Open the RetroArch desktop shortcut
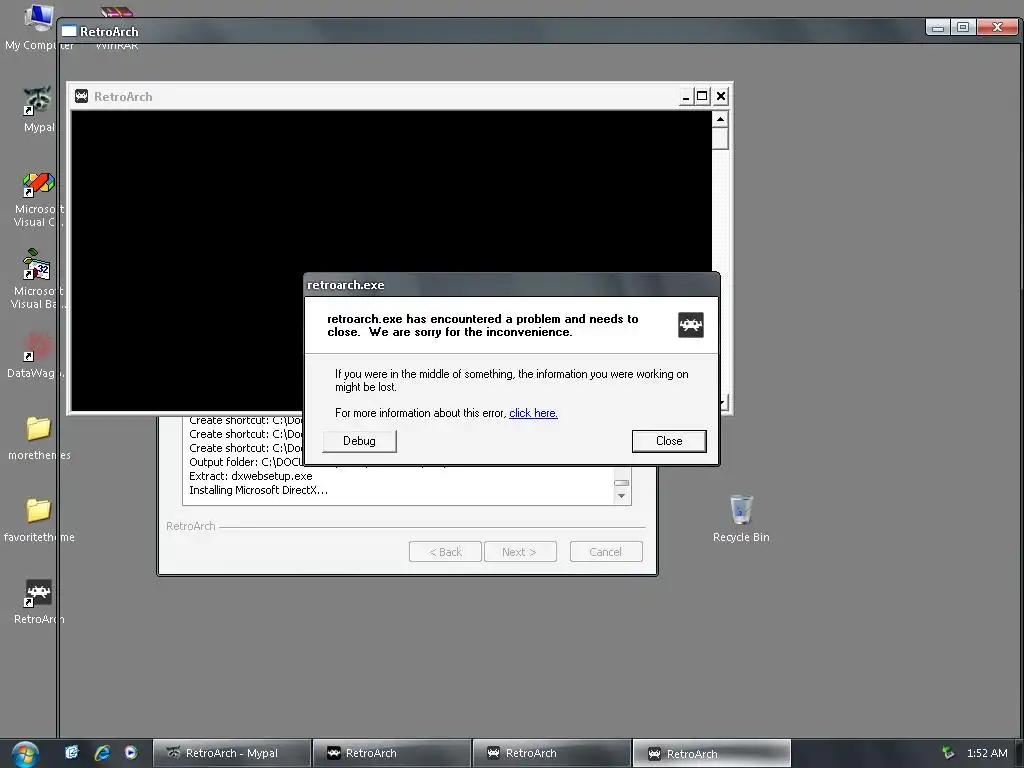 39,601
